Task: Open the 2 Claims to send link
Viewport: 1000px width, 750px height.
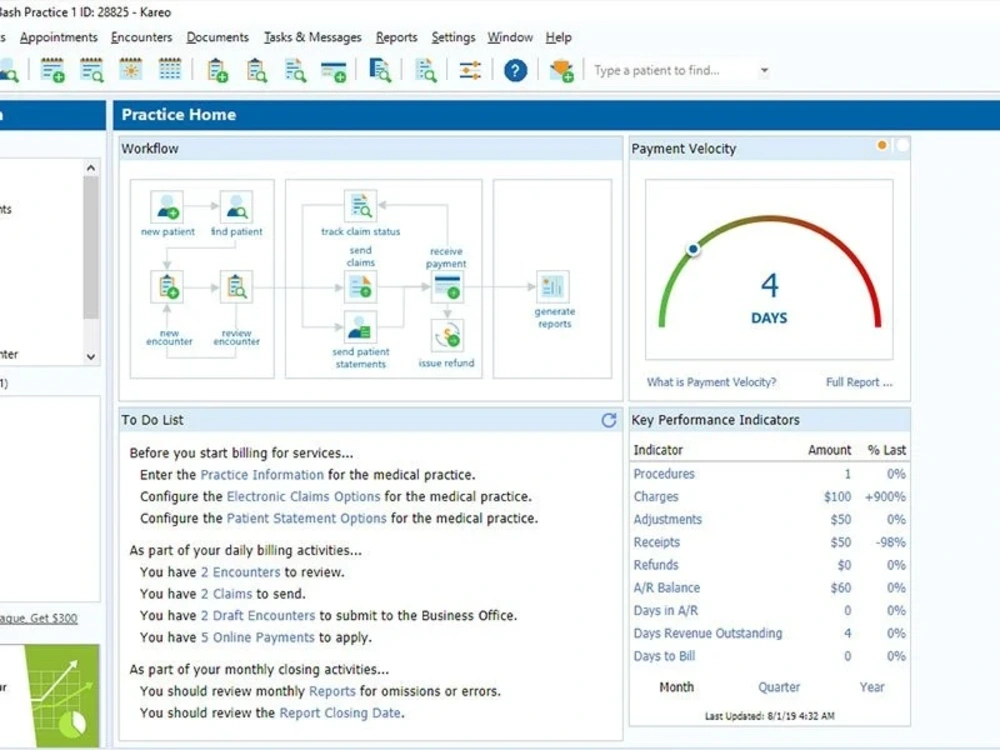Action: 226,594
